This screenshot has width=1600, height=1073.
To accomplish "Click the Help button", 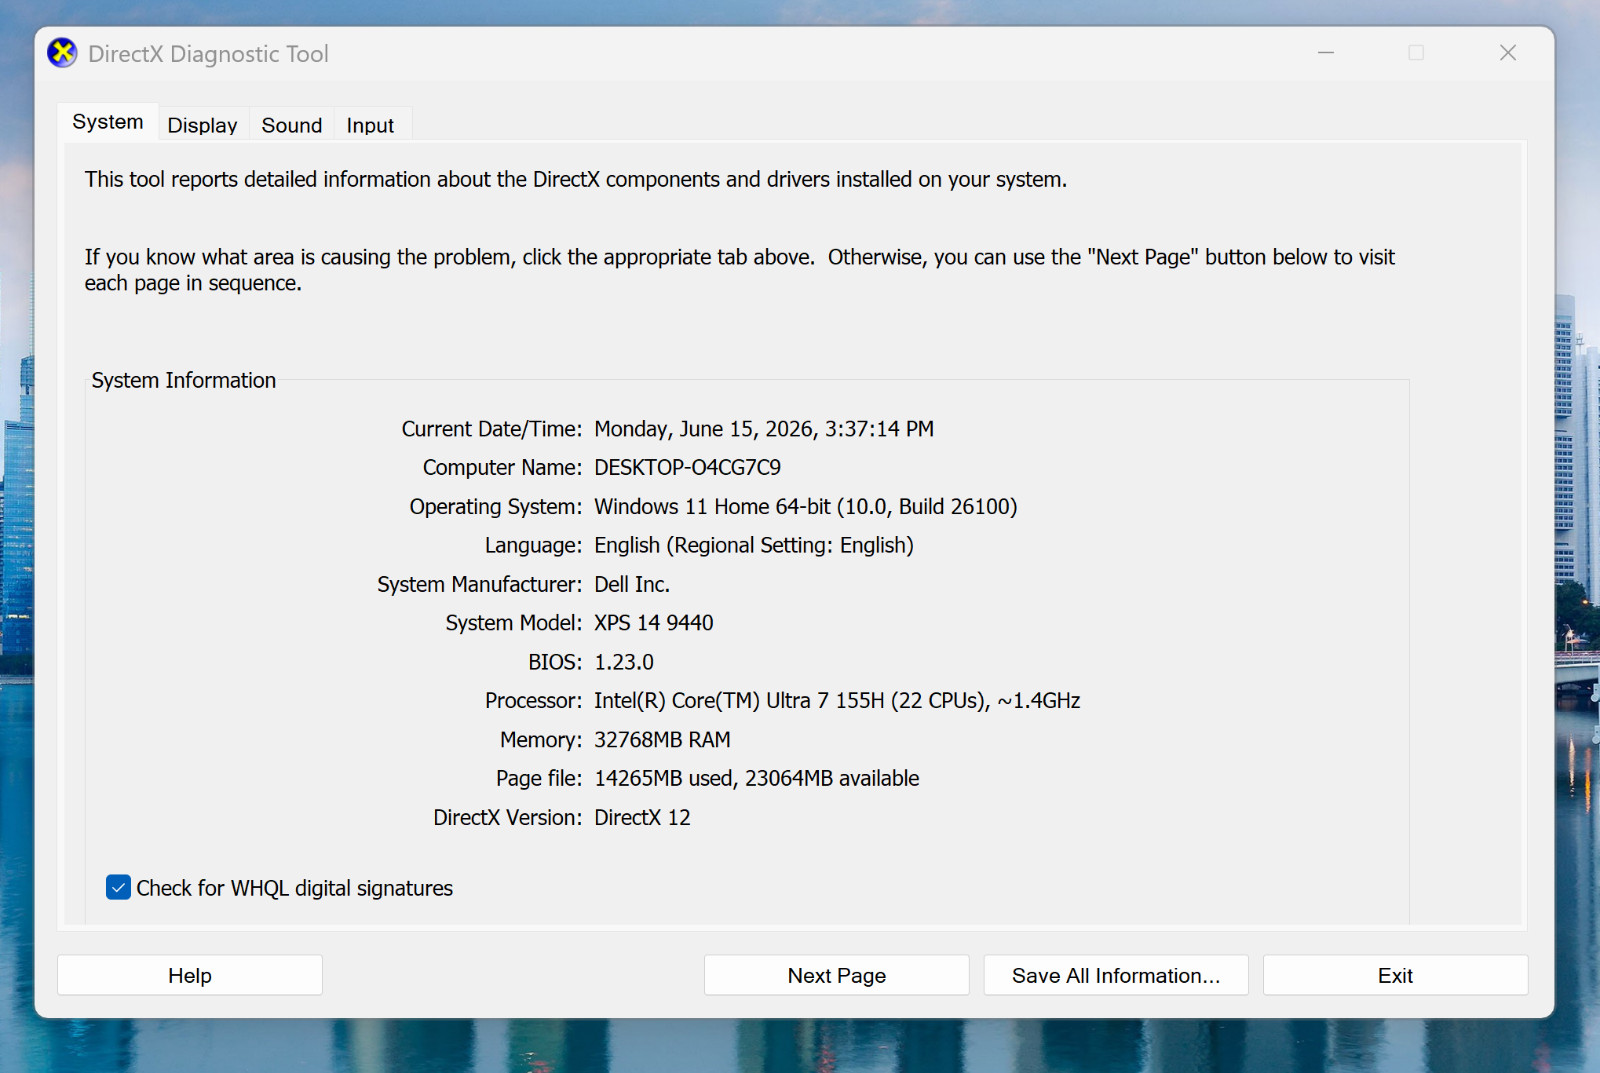I will [x=190, y=975].
